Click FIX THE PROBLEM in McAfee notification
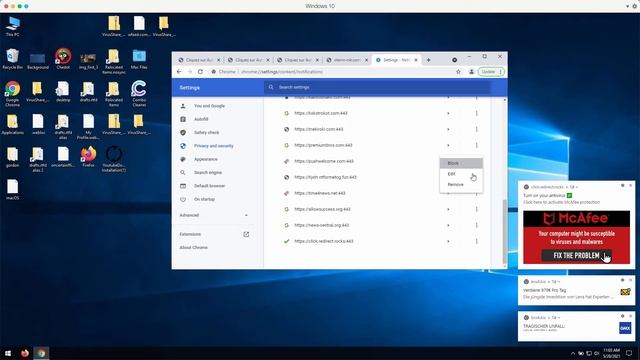 [576, 256]
